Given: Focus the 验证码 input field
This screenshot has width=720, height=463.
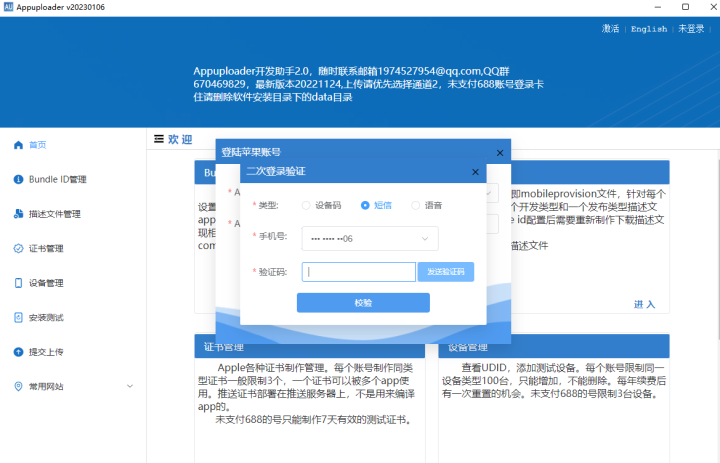Looking at the screenshot, I should pyautogui.click(x=359, y=272).
